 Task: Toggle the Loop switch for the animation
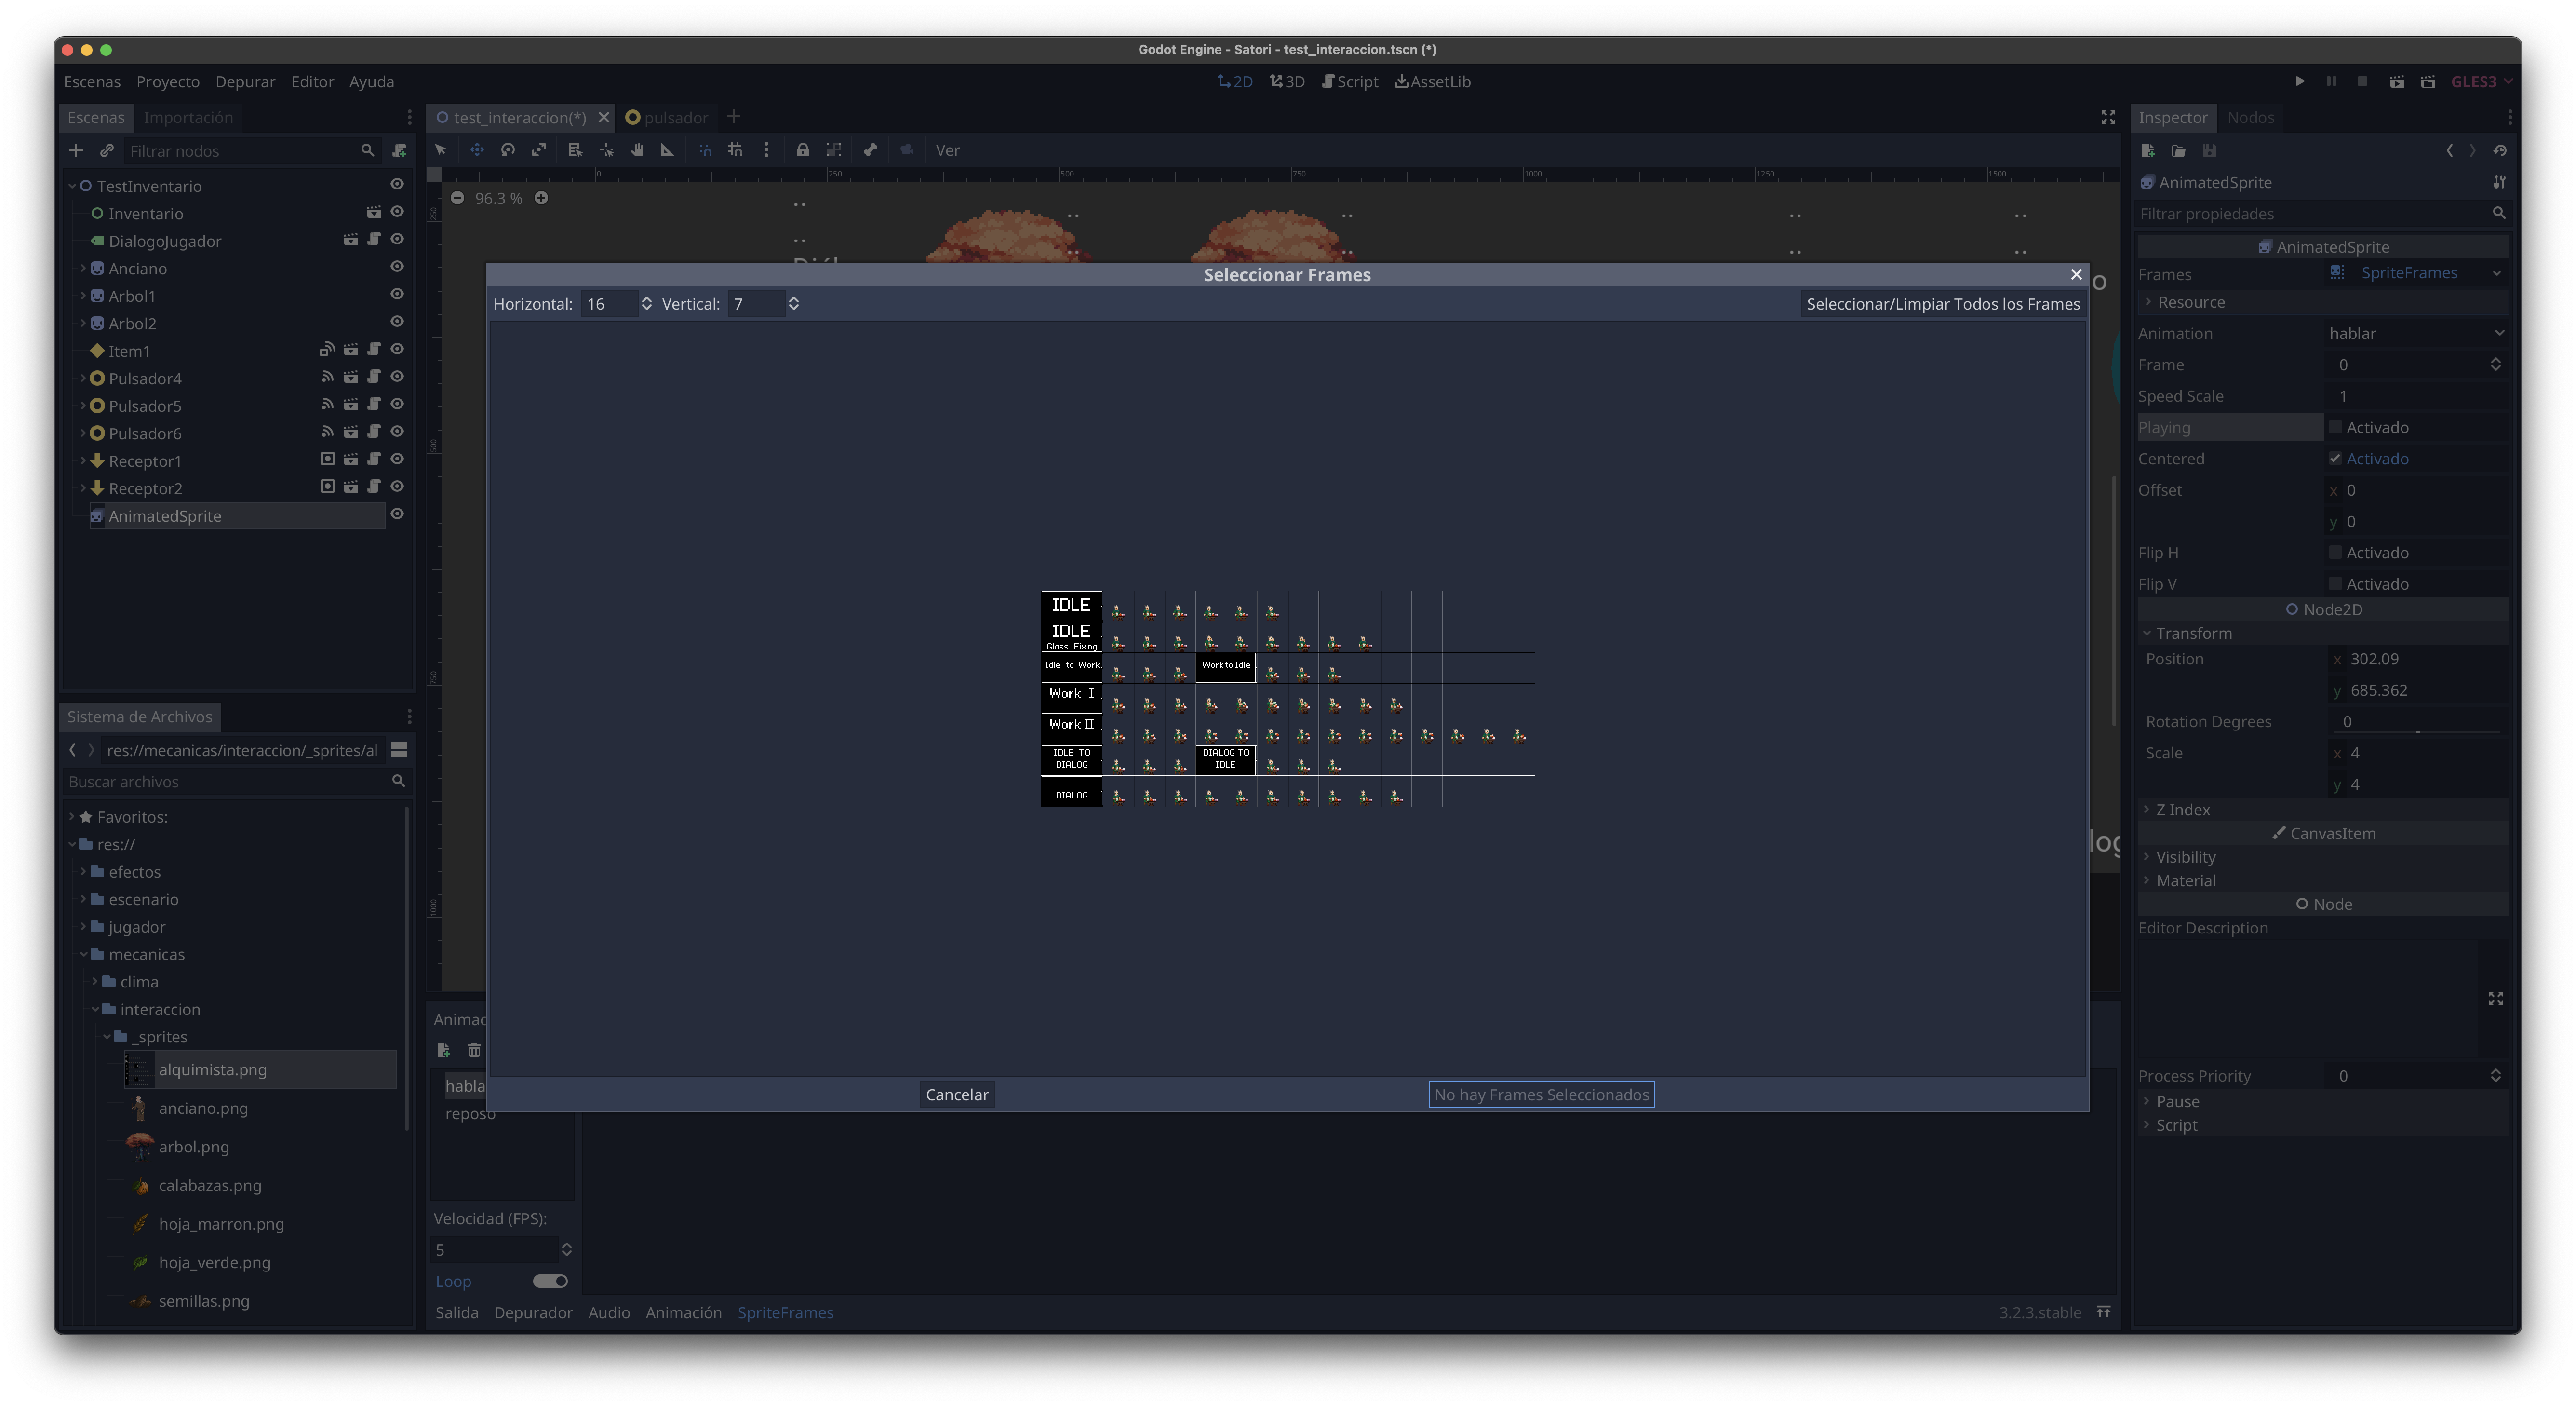tap(550, 1281)
